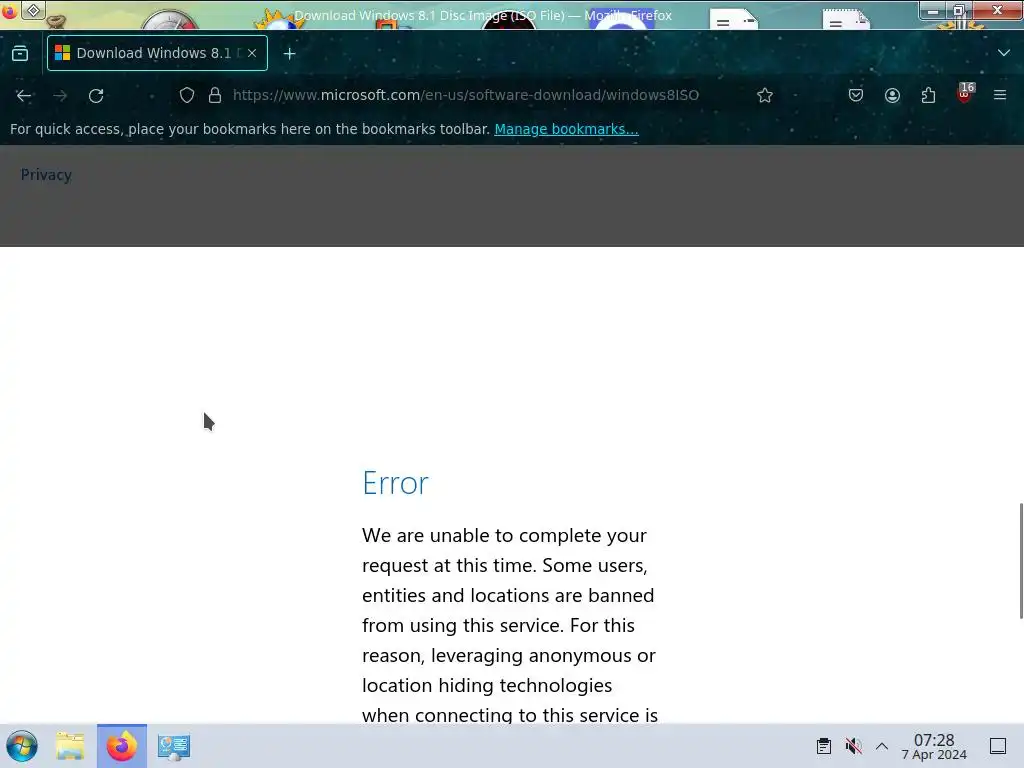The image size is (1024, 768).
Task: Reload the current page
Action: tap(96, 95)
